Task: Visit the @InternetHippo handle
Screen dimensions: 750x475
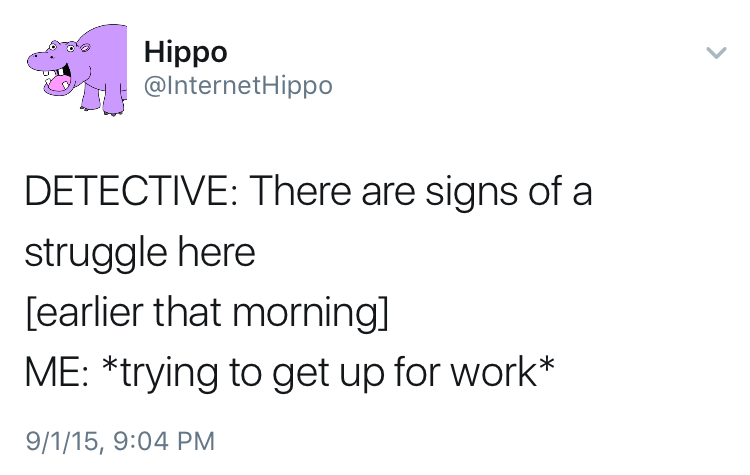Action: click(238, 86)
